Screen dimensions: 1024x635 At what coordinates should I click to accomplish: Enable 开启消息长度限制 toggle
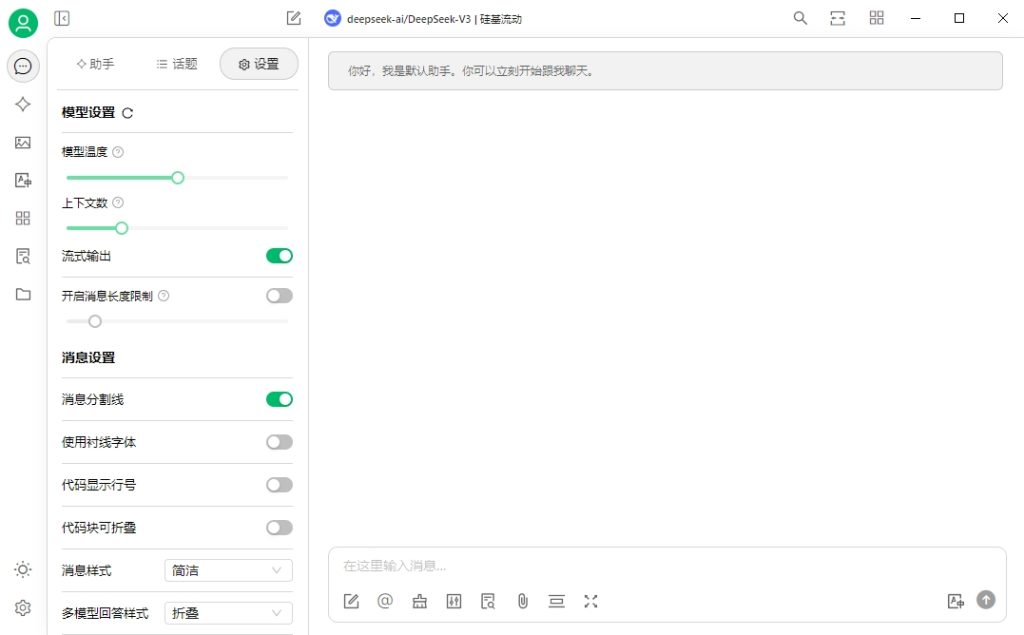coord(280,296)
